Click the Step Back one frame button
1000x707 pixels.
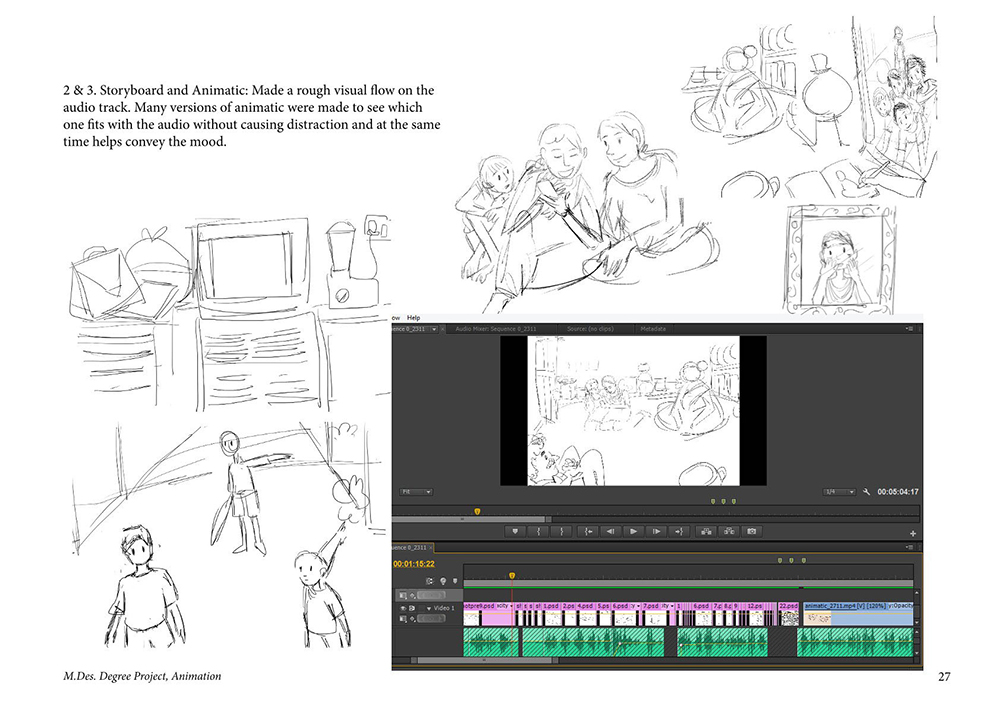(610, 531)
